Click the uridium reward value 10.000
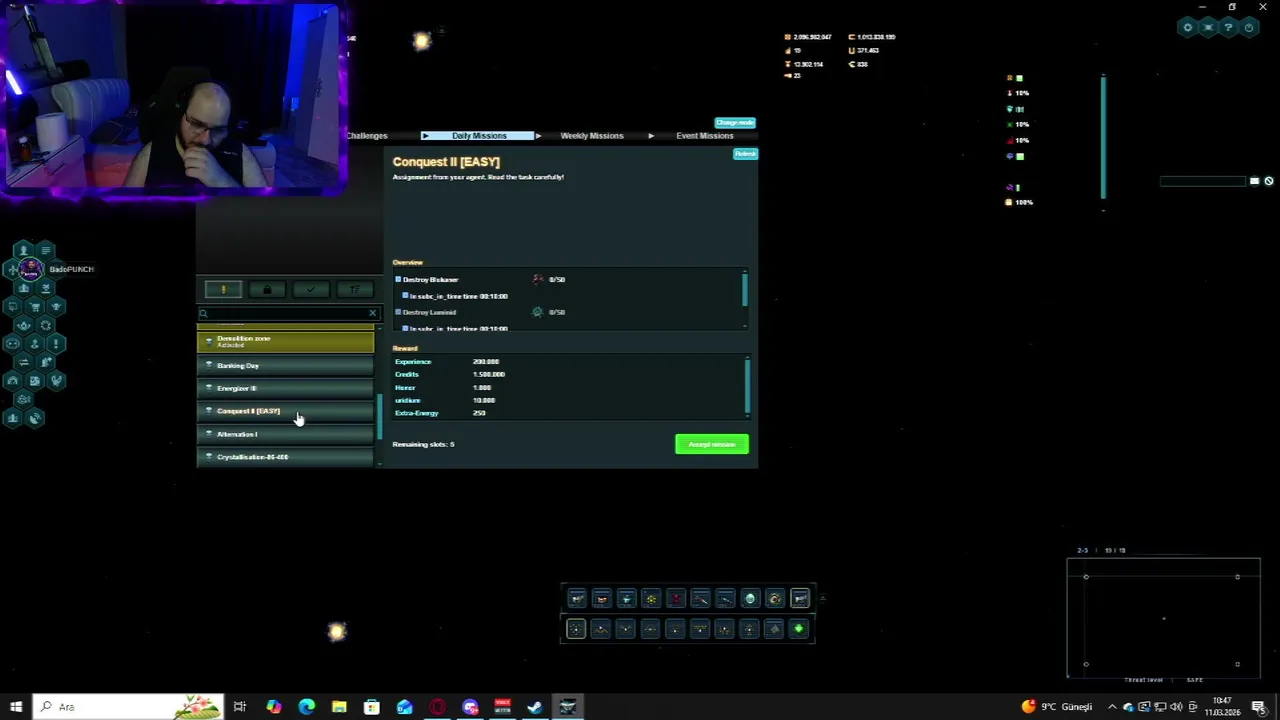Screen dimensions: 1280x720 pos(484,400)
